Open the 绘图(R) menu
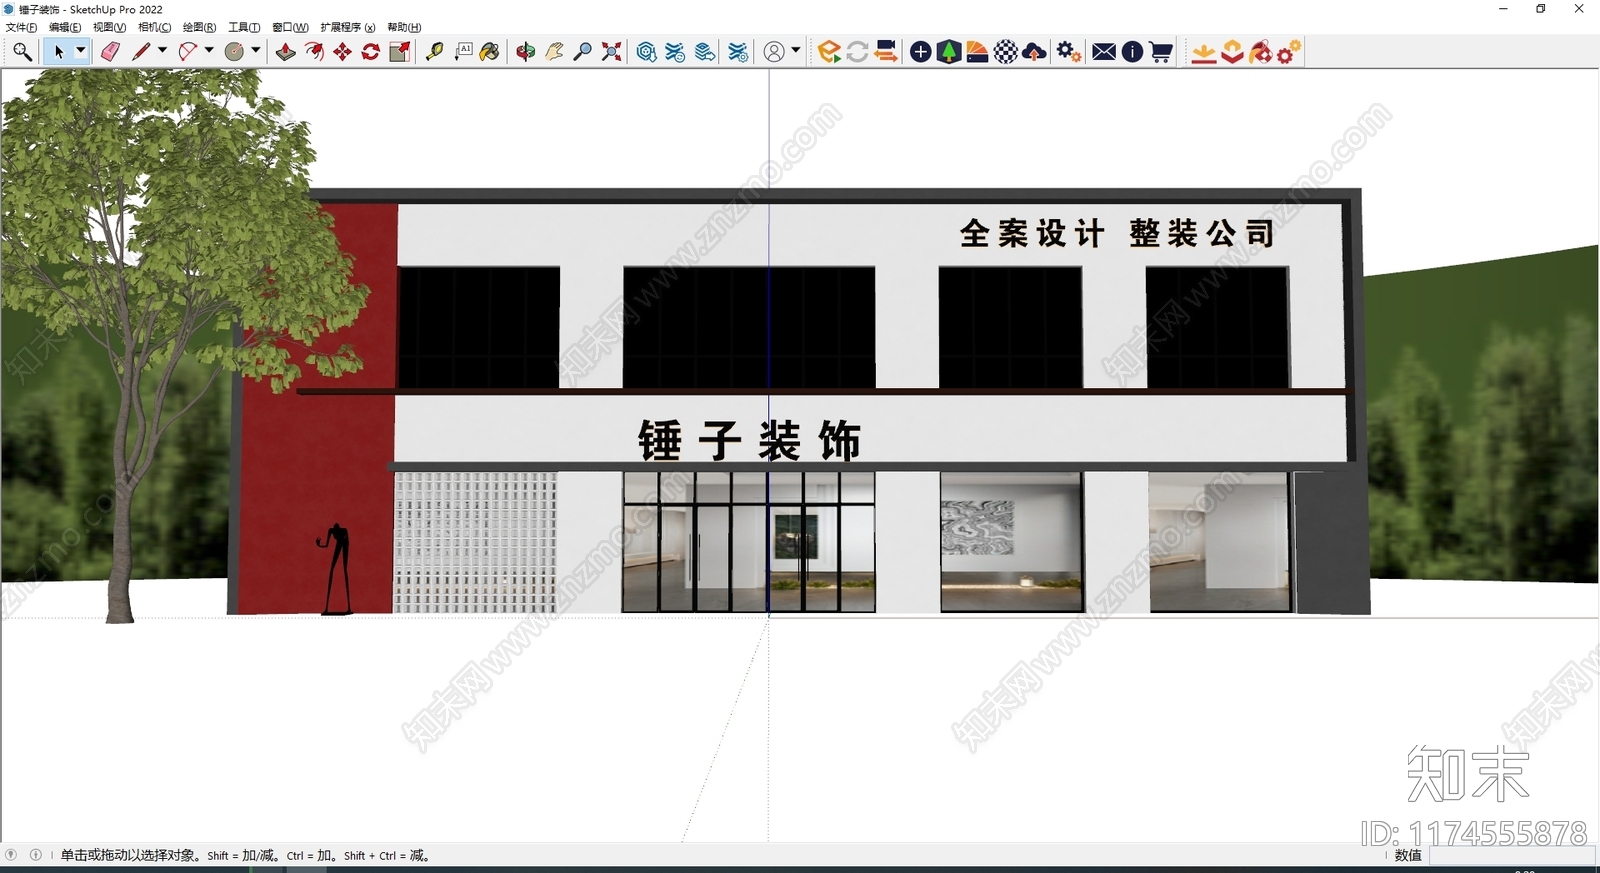This screenshot has height=873, width=1600. pyautogui.click(x=199, y=27)
